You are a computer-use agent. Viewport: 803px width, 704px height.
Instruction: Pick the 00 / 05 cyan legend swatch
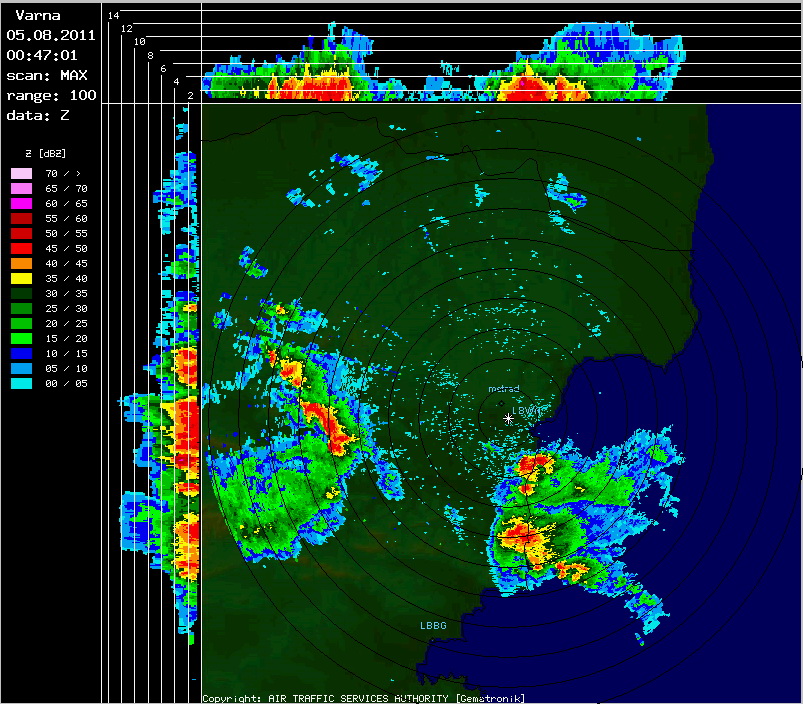point(22,383)
